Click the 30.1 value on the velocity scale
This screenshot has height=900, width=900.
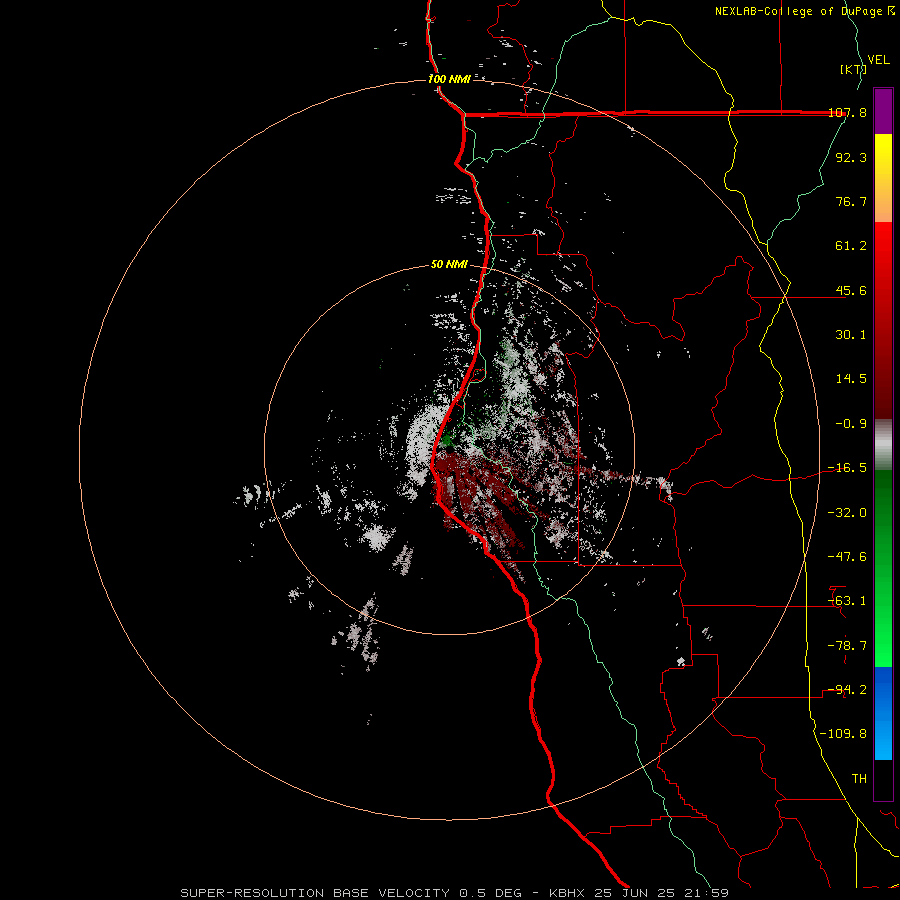(x=851, y=335)
